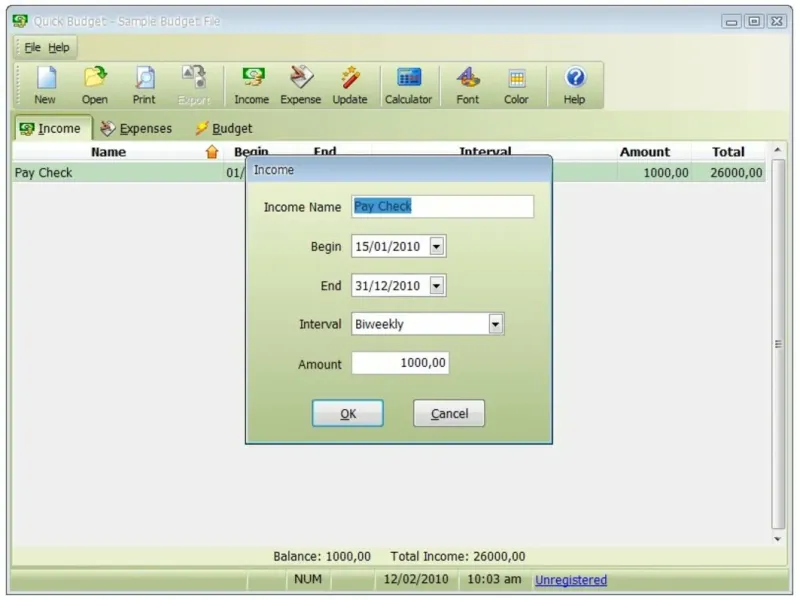Screen dimensions: 800x600
Task: Maximize the Quick Budget window
Action: 754,21
